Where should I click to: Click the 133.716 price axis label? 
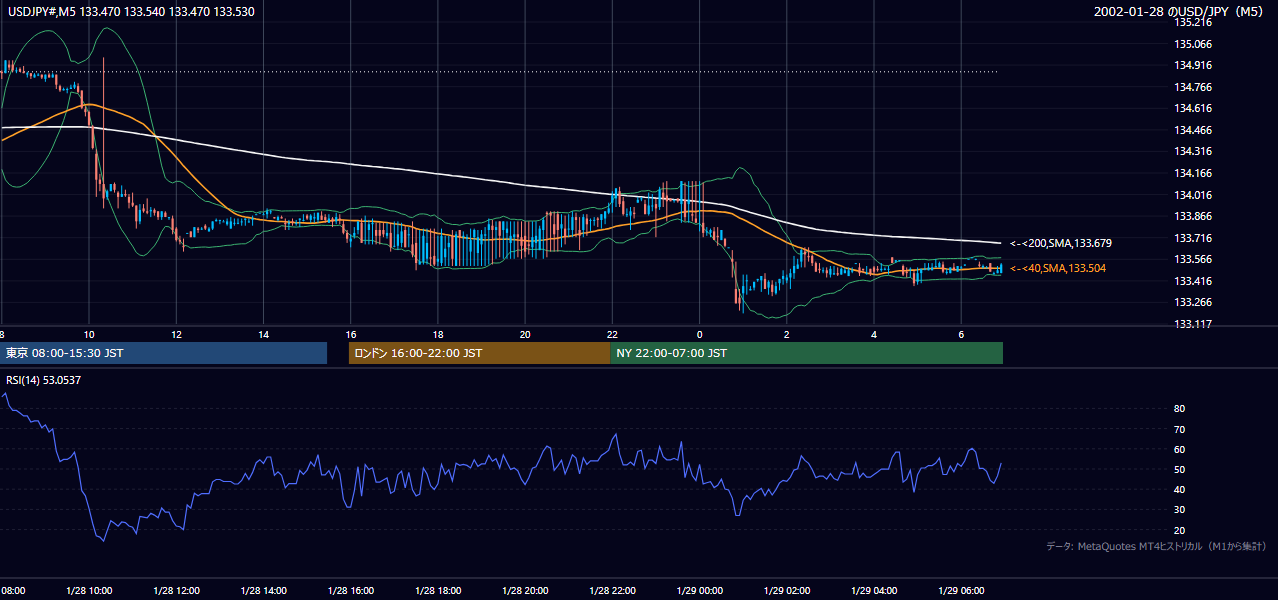click(1193, 238)
